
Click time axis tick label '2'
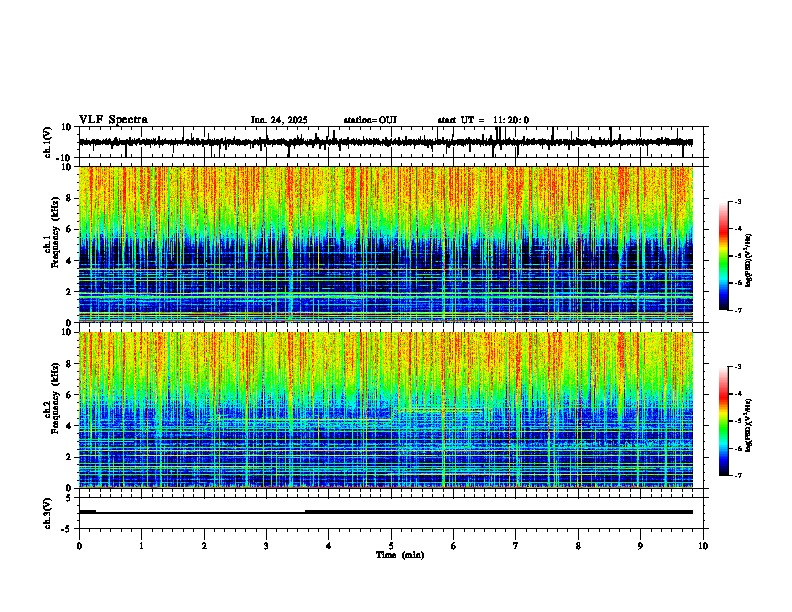pos(204,546)
